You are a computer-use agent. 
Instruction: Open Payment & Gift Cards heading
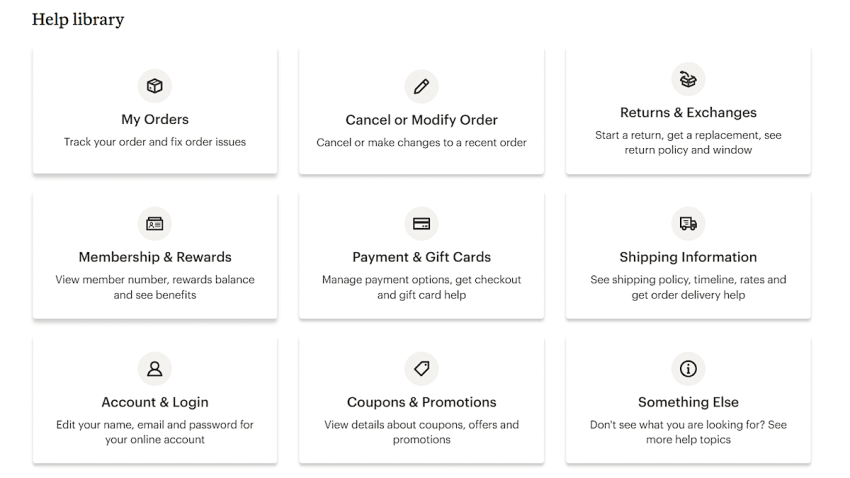[x=421, y=257]
